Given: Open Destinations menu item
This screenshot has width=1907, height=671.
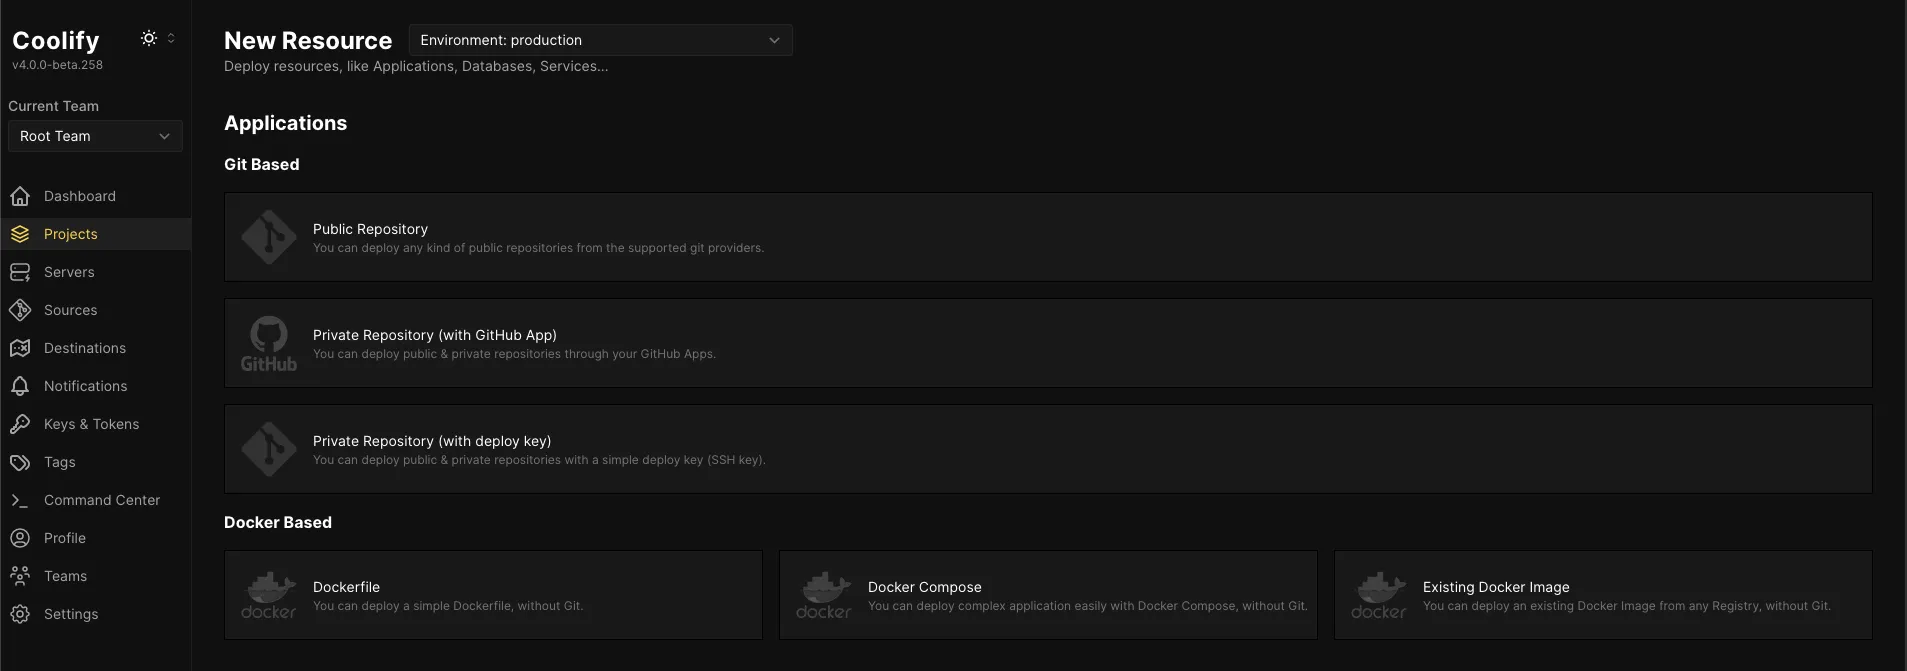Looking at the screenshot, I should click(96, 348).
